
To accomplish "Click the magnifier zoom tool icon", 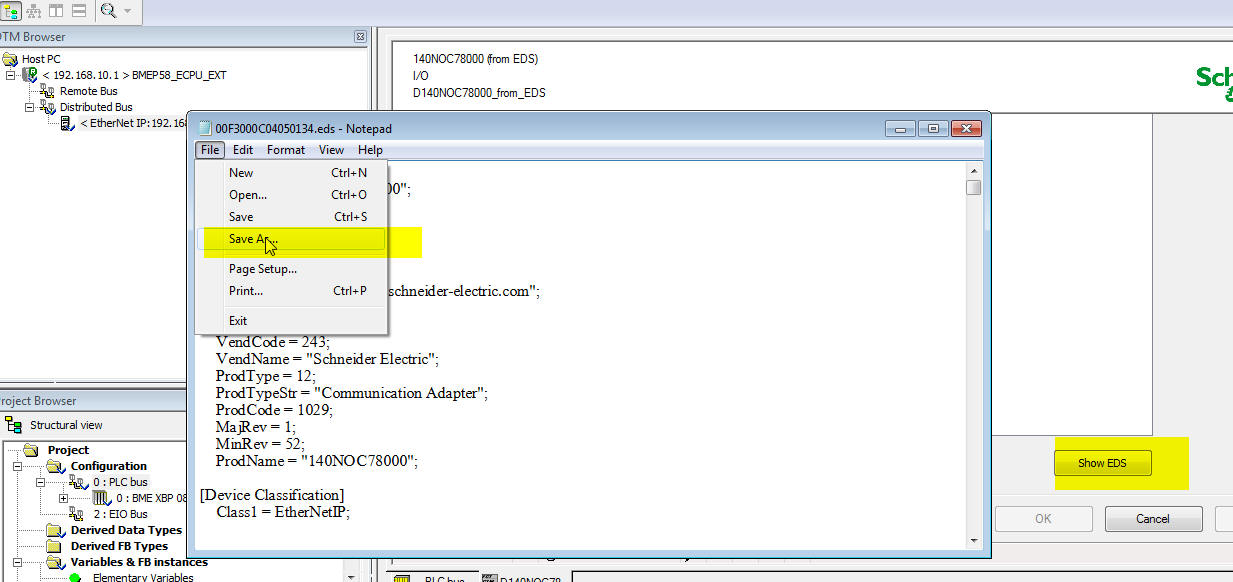I will pyautogui.click(x=108, y=11).
